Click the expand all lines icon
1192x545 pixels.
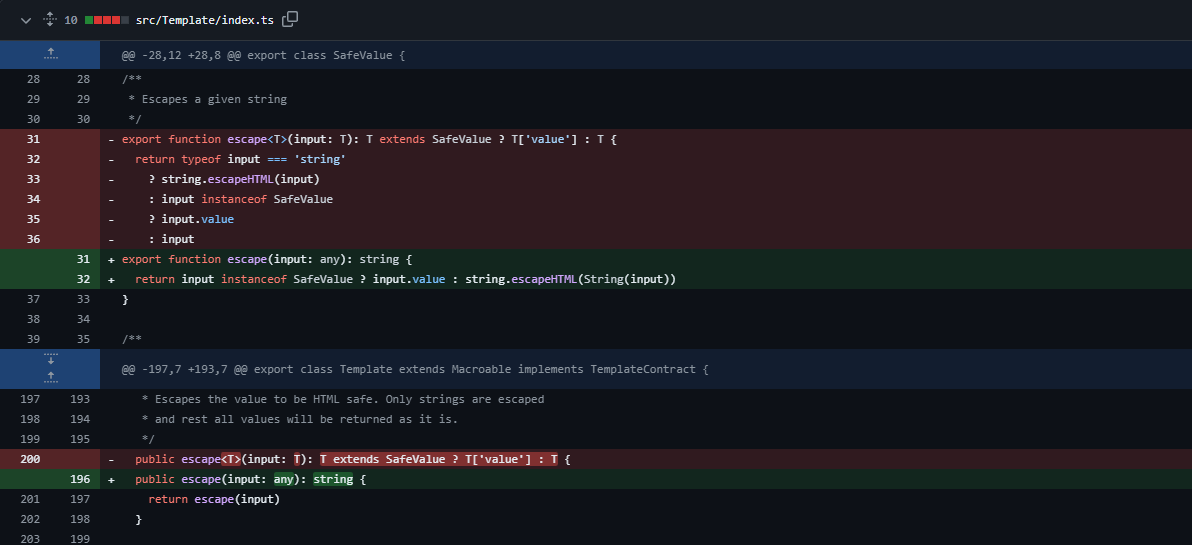point(49,20)
